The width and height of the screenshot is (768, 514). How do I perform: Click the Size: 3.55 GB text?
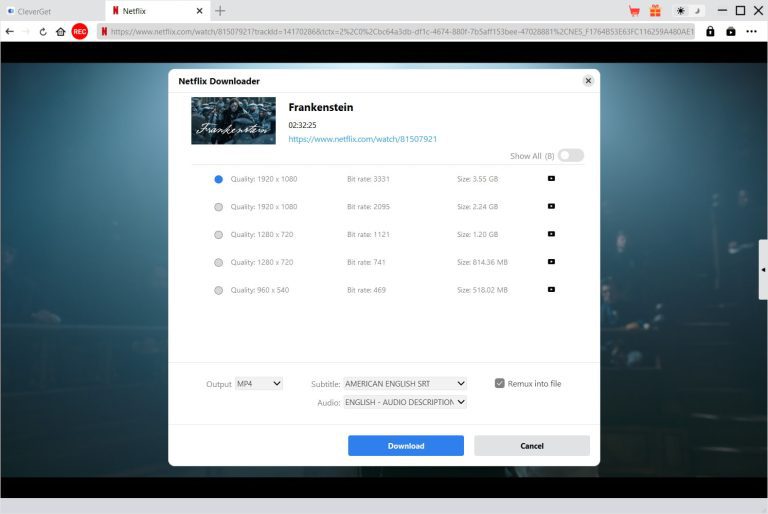coord(478,179)
